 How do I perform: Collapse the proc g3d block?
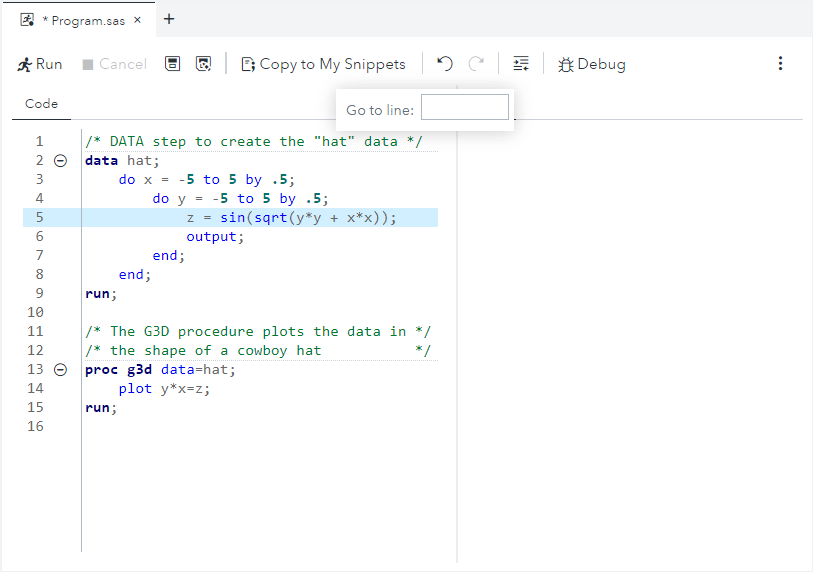60,369
